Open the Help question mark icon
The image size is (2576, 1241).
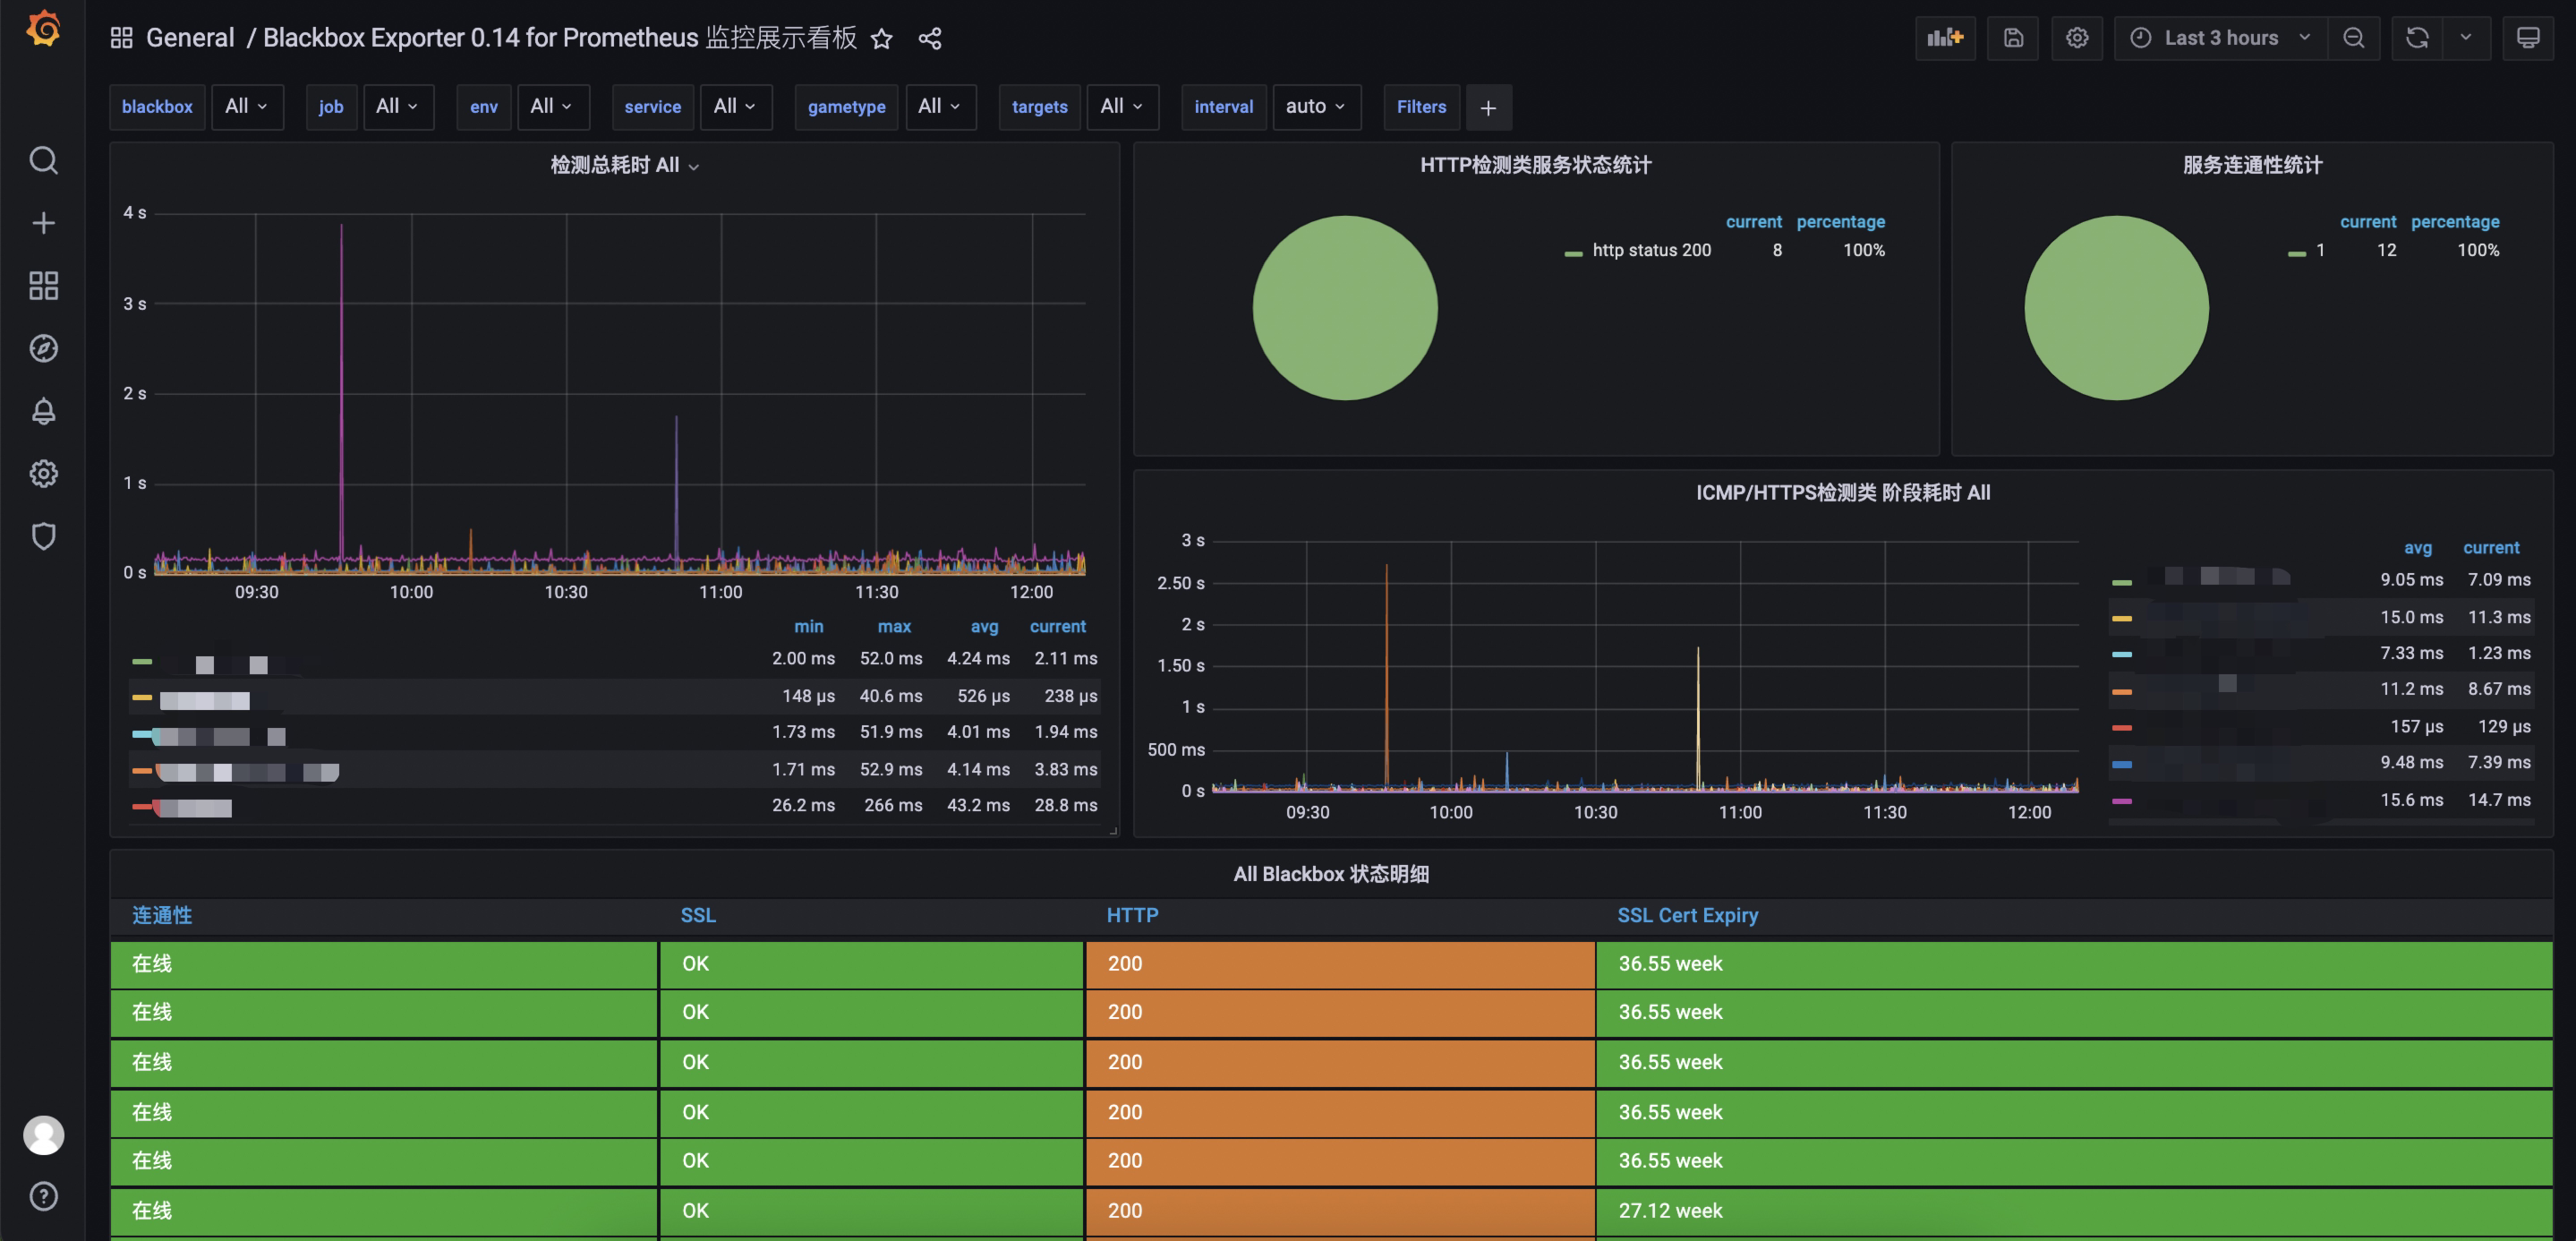click(x=43, y=1196)
